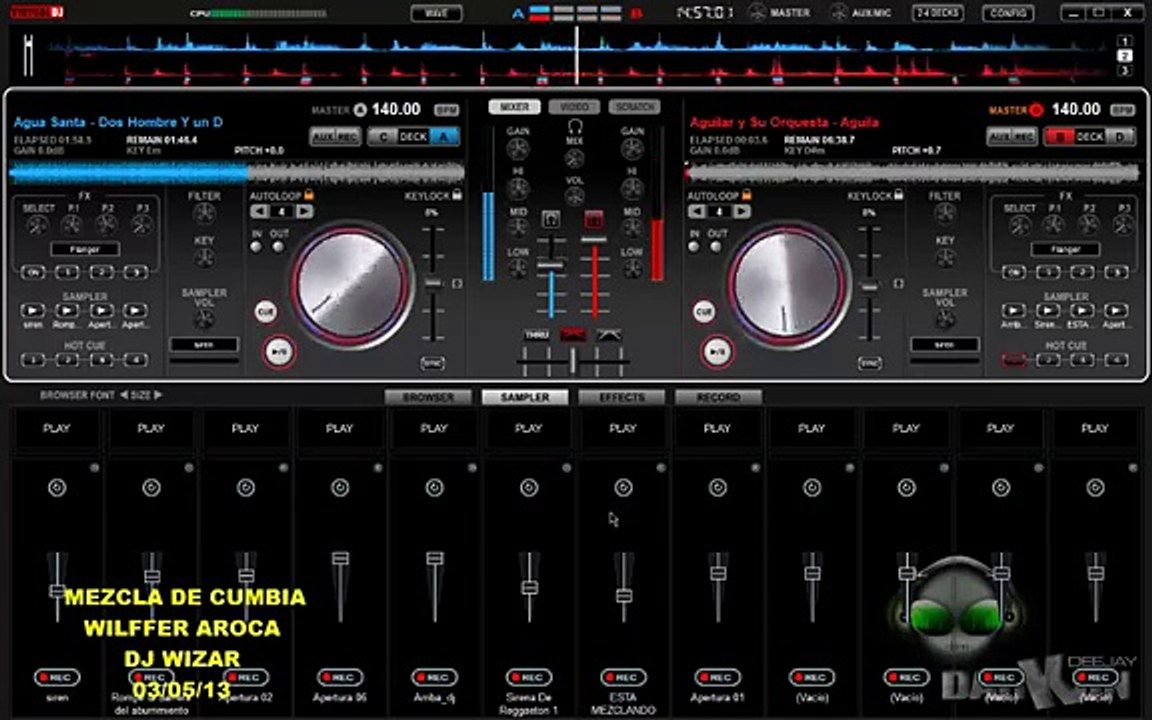The width and height of the screenshot is (1152, 720).
Task: Play right deck sampler slot 'Amb...'
Action: pos(1013,310)
